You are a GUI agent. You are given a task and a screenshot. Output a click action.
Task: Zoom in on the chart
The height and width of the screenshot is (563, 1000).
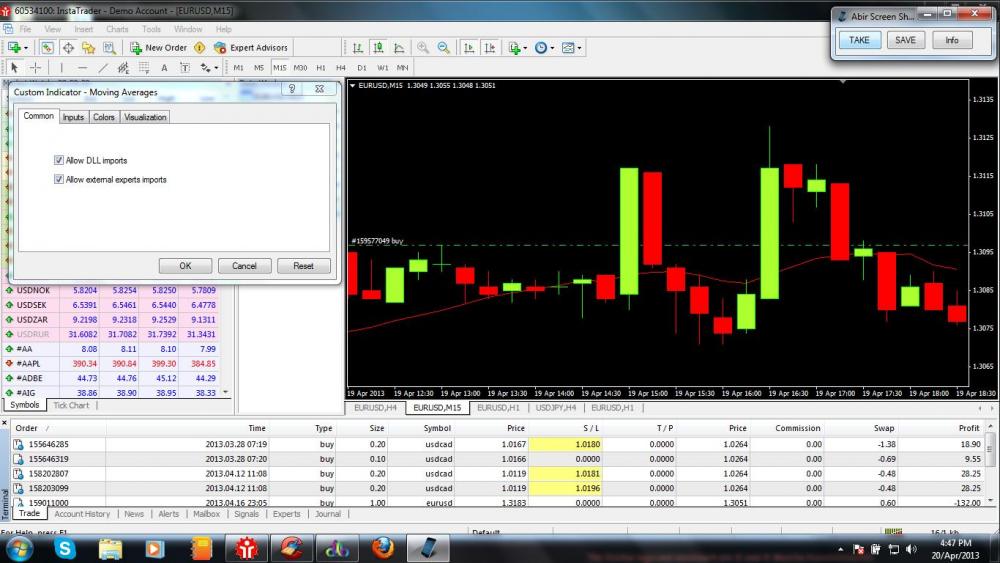click(x=423, y=48)
